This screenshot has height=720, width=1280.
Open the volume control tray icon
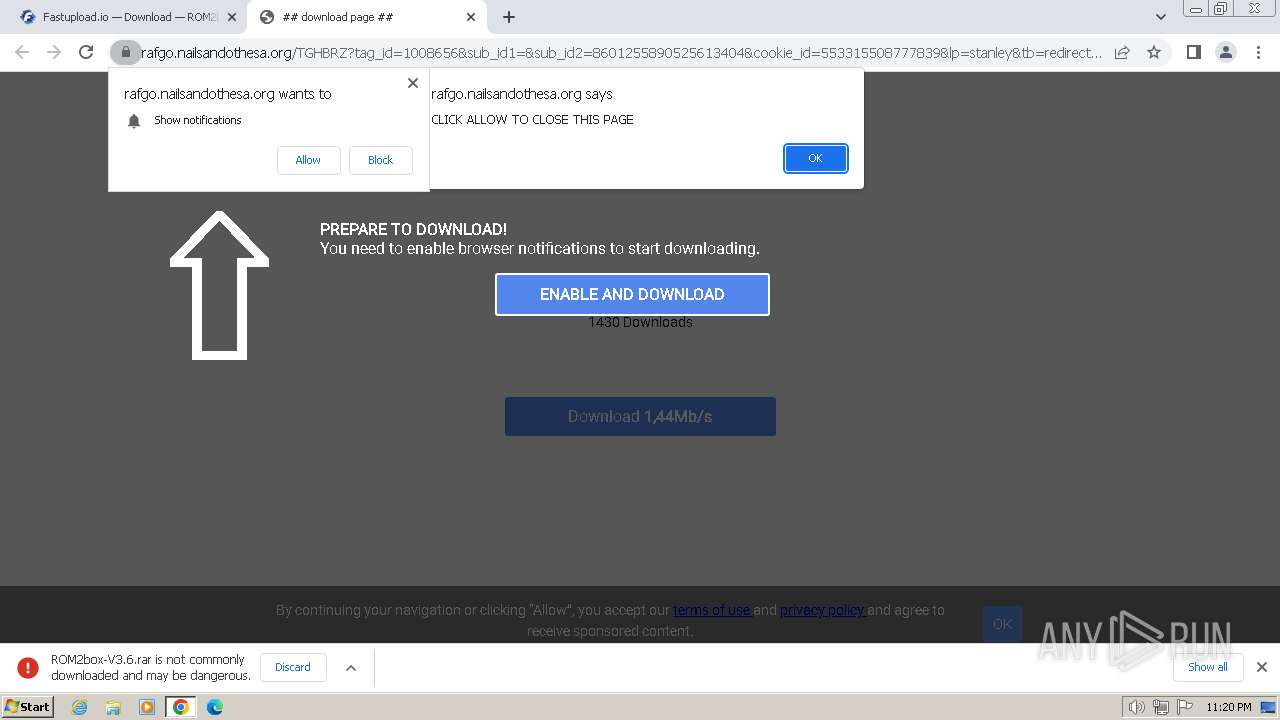click(1136, 707)
